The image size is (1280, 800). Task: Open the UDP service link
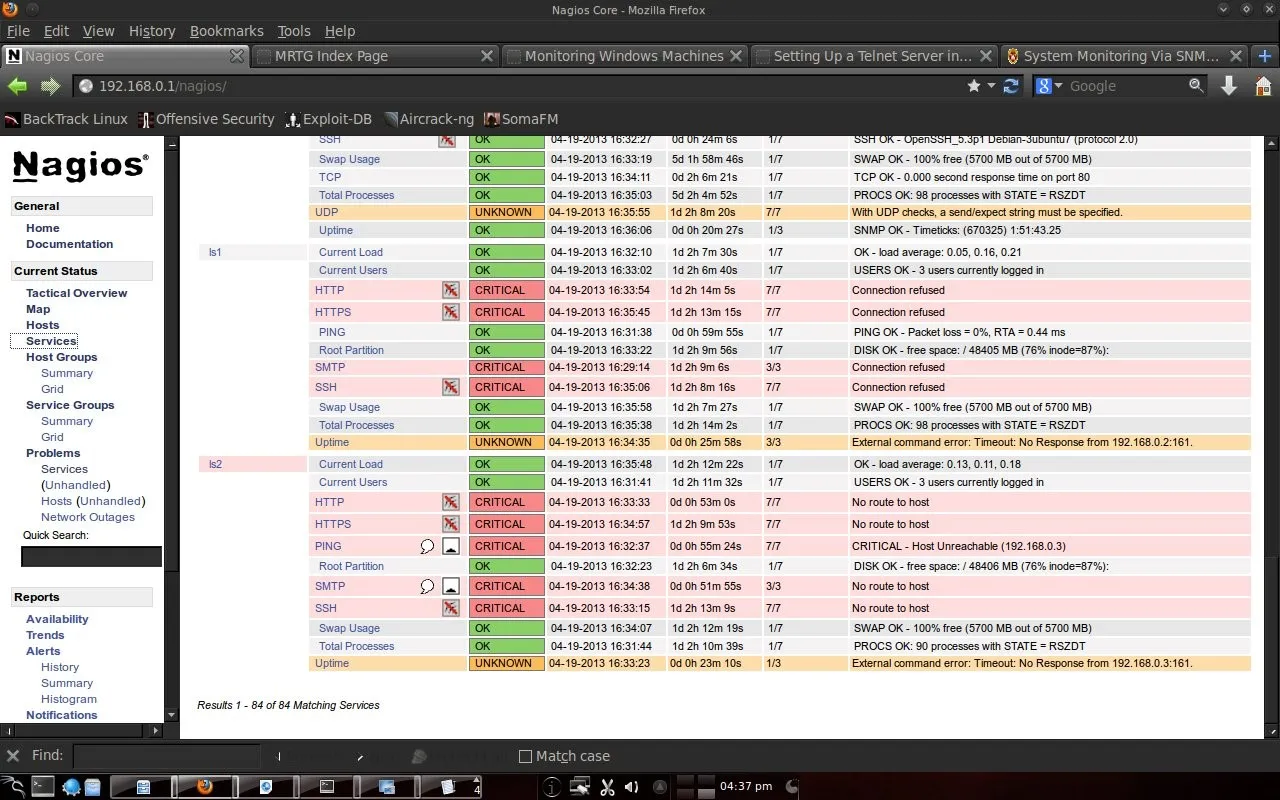pyautogui.click(x=326, y=212)
